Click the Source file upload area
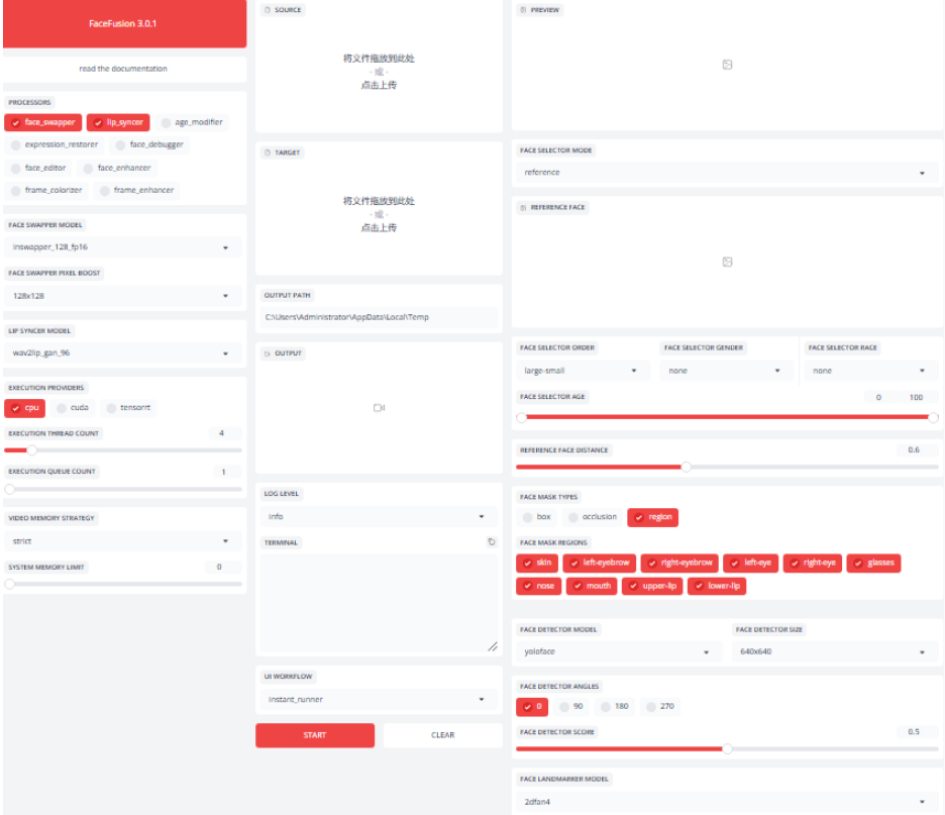The image size is (945, 815). pyautogui.click(x=378, y=72)
